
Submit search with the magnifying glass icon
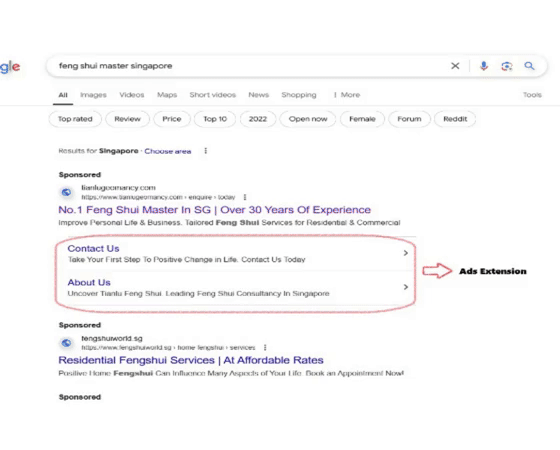click(x=529, y=66)
